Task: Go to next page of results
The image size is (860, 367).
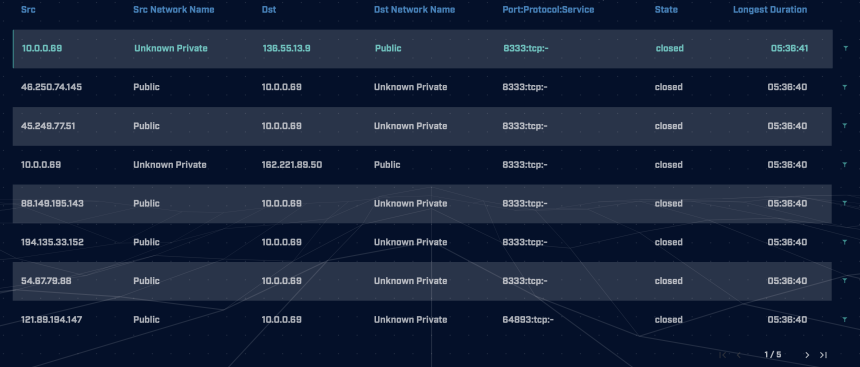Action: (x=807, y=355)
